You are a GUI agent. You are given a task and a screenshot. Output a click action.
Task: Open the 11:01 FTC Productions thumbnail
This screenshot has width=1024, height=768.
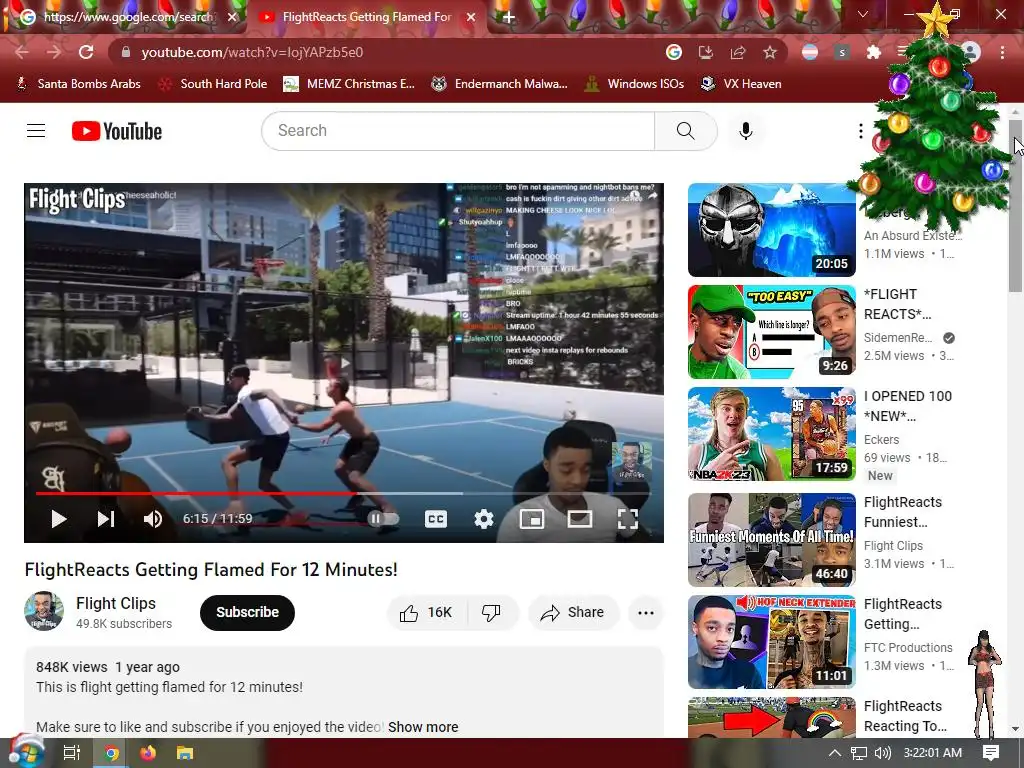(771, 642)
